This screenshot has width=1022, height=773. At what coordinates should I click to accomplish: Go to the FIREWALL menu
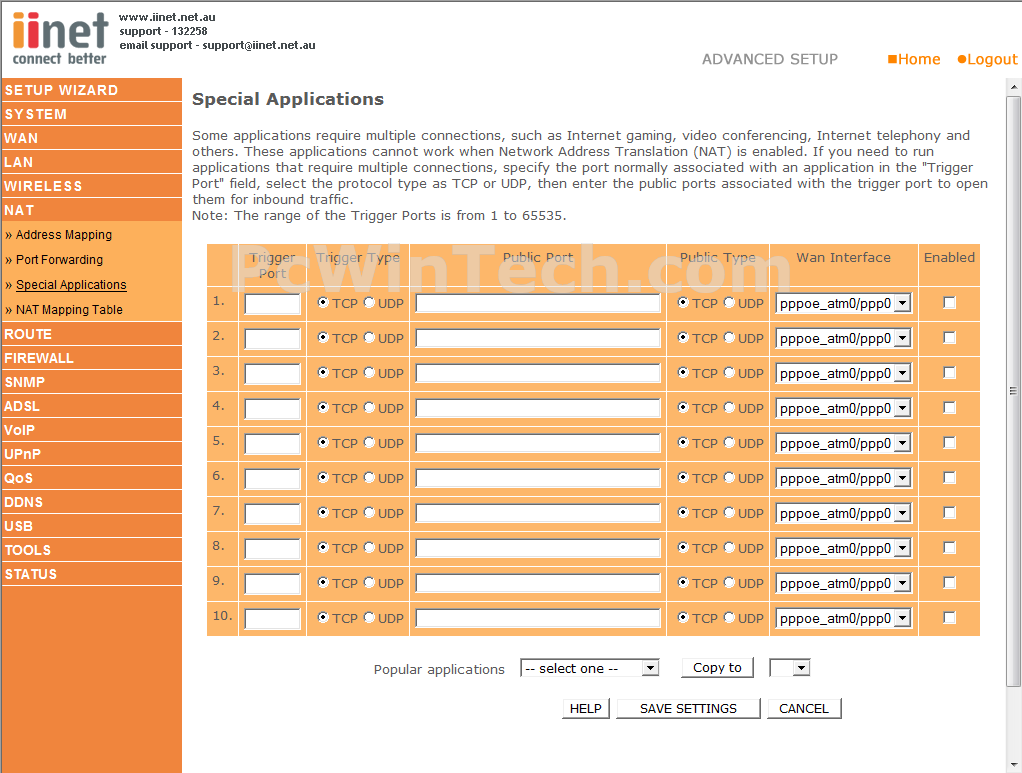coord(91,358)
